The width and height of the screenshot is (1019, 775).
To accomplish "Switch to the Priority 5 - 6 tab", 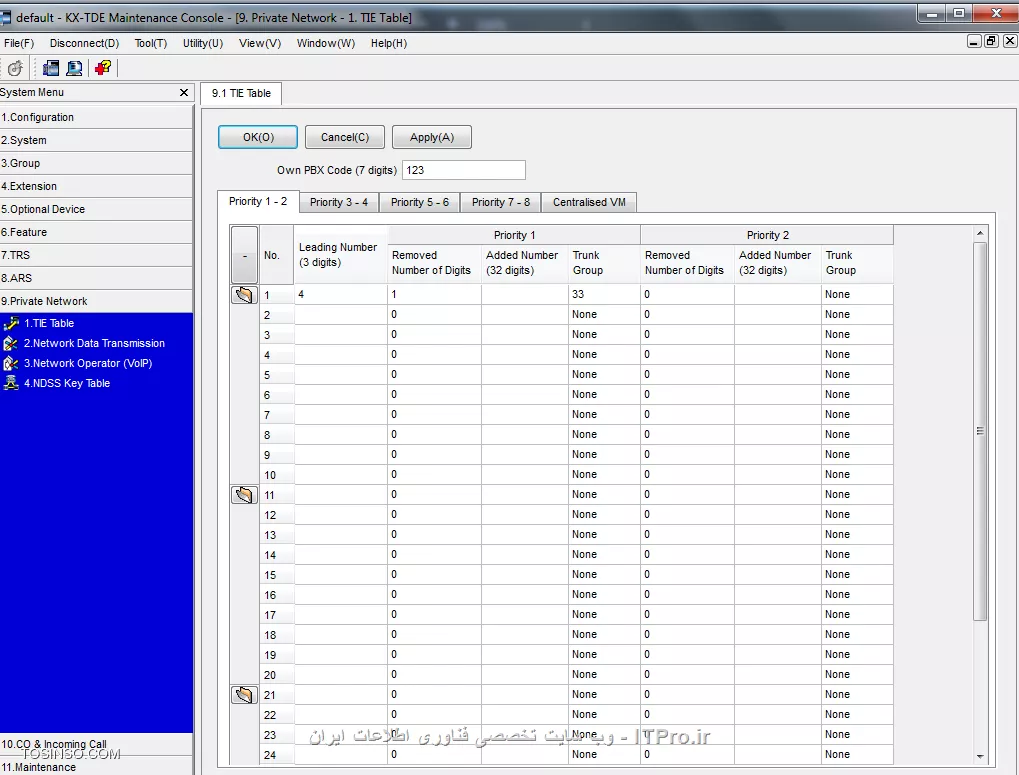I will [420, 203].
